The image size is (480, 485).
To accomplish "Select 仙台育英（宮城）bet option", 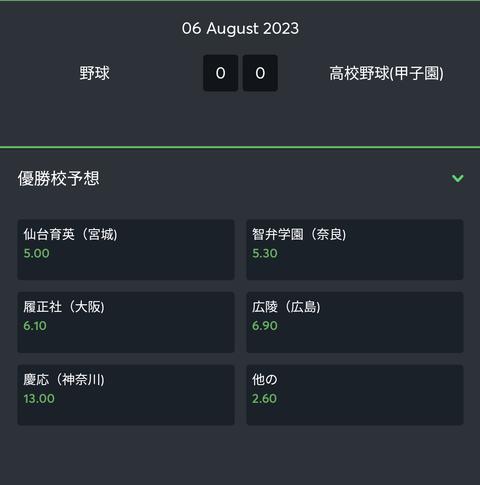I will tap(126, 250).
